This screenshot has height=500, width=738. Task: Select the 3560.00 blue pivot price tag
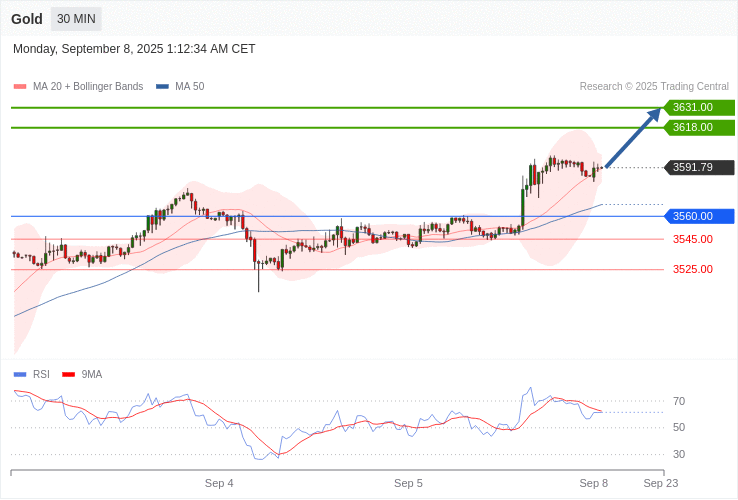click(x=698, y=216)
